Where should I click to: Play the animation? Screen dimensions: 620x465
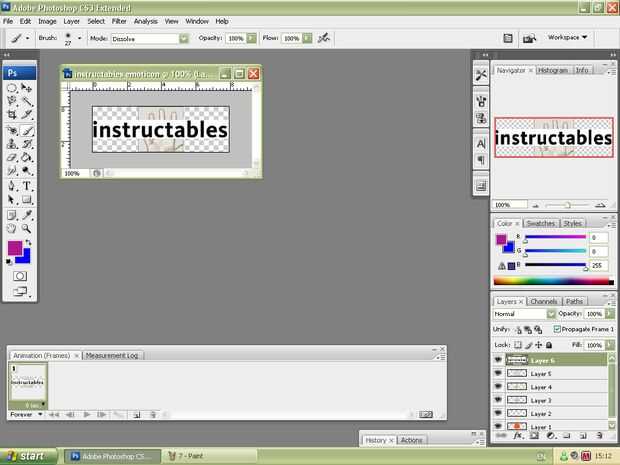coord(87,414)
